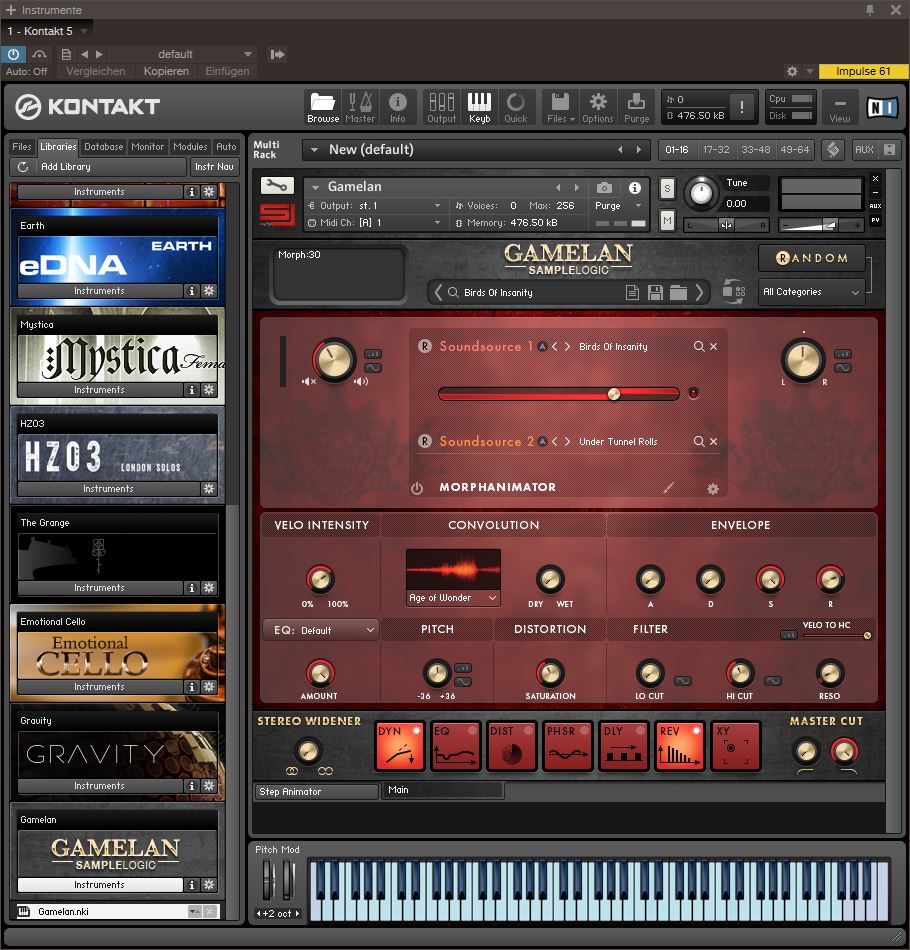The width and height of the screenshot is (910, 950).
Task: Open the All Categories dropdown
Action: [x=811, y=292]
